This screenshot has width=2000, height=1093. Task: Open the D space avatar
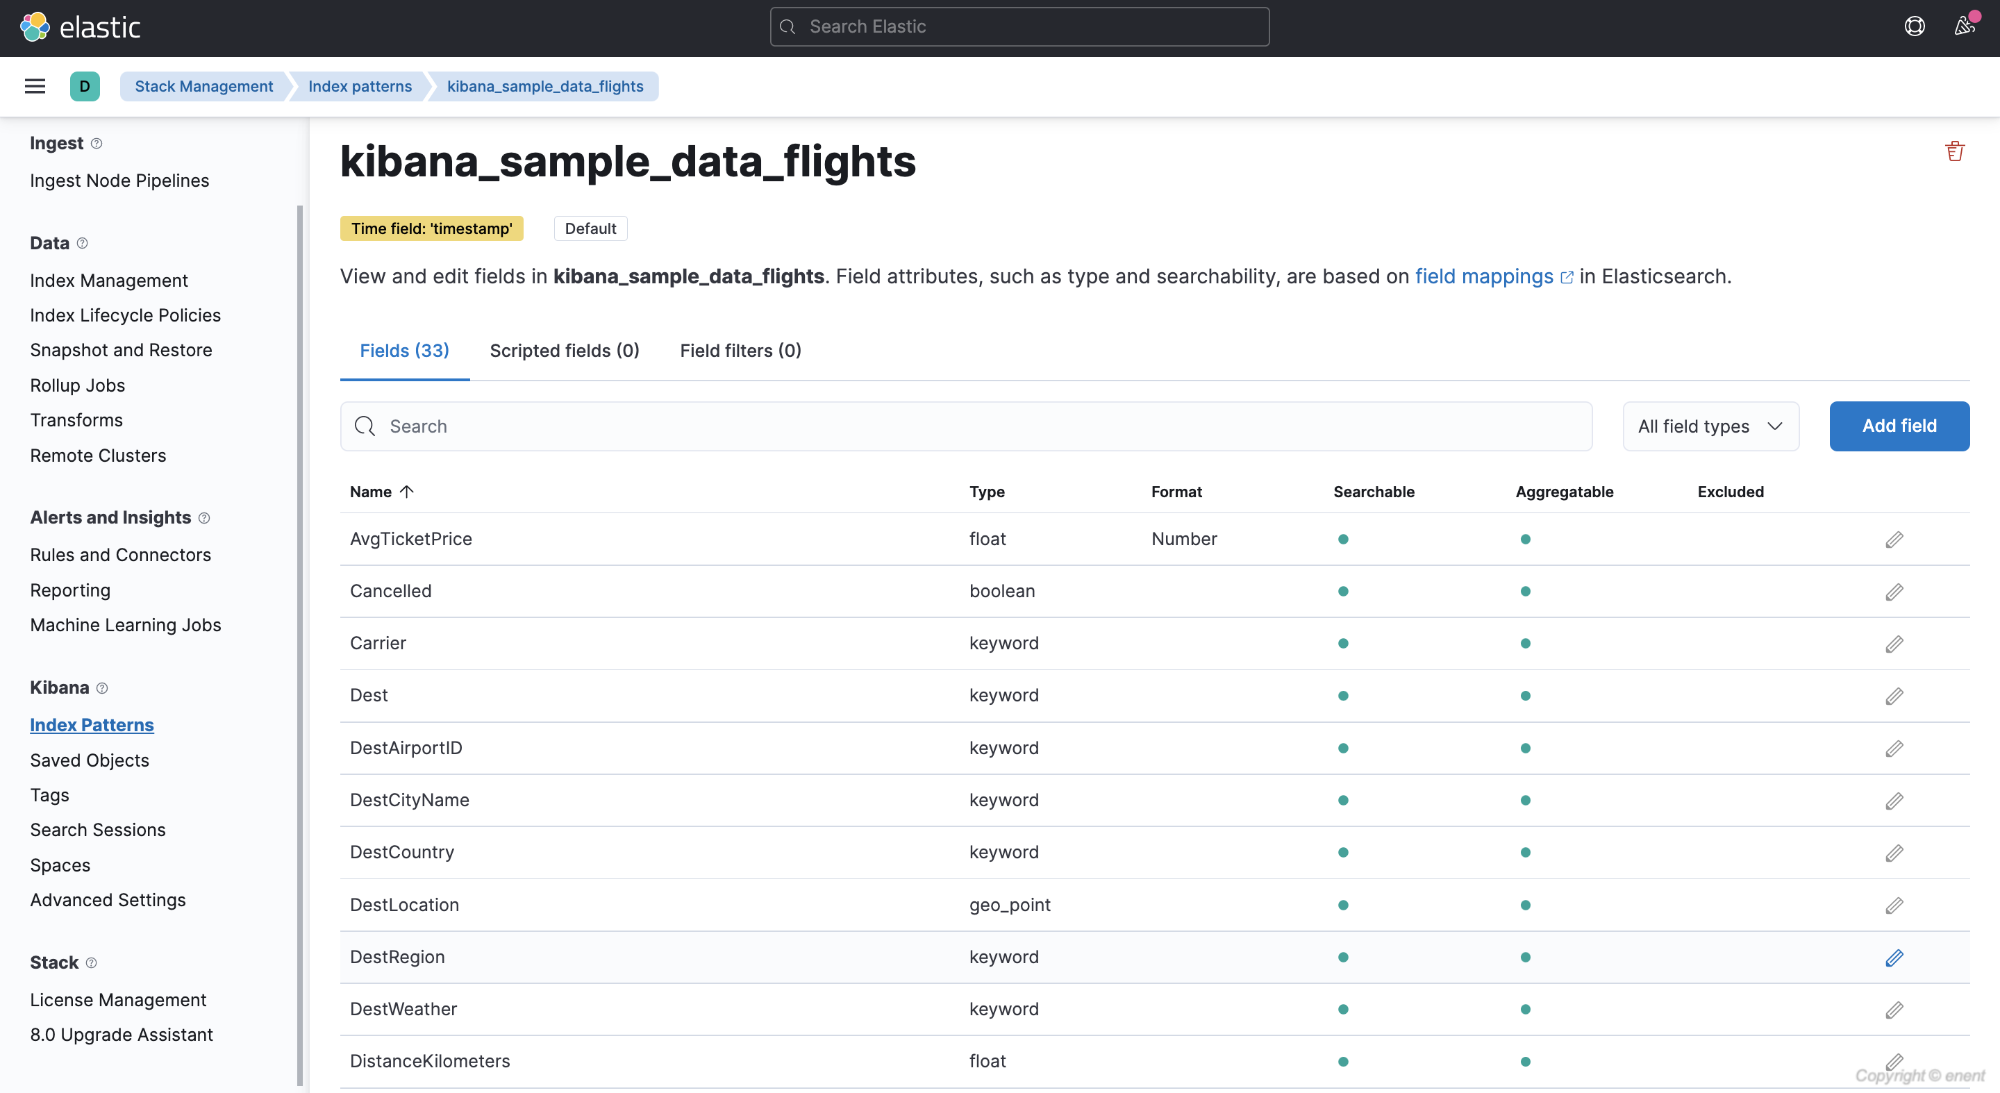pyautogui.click(x=85, y=86)
